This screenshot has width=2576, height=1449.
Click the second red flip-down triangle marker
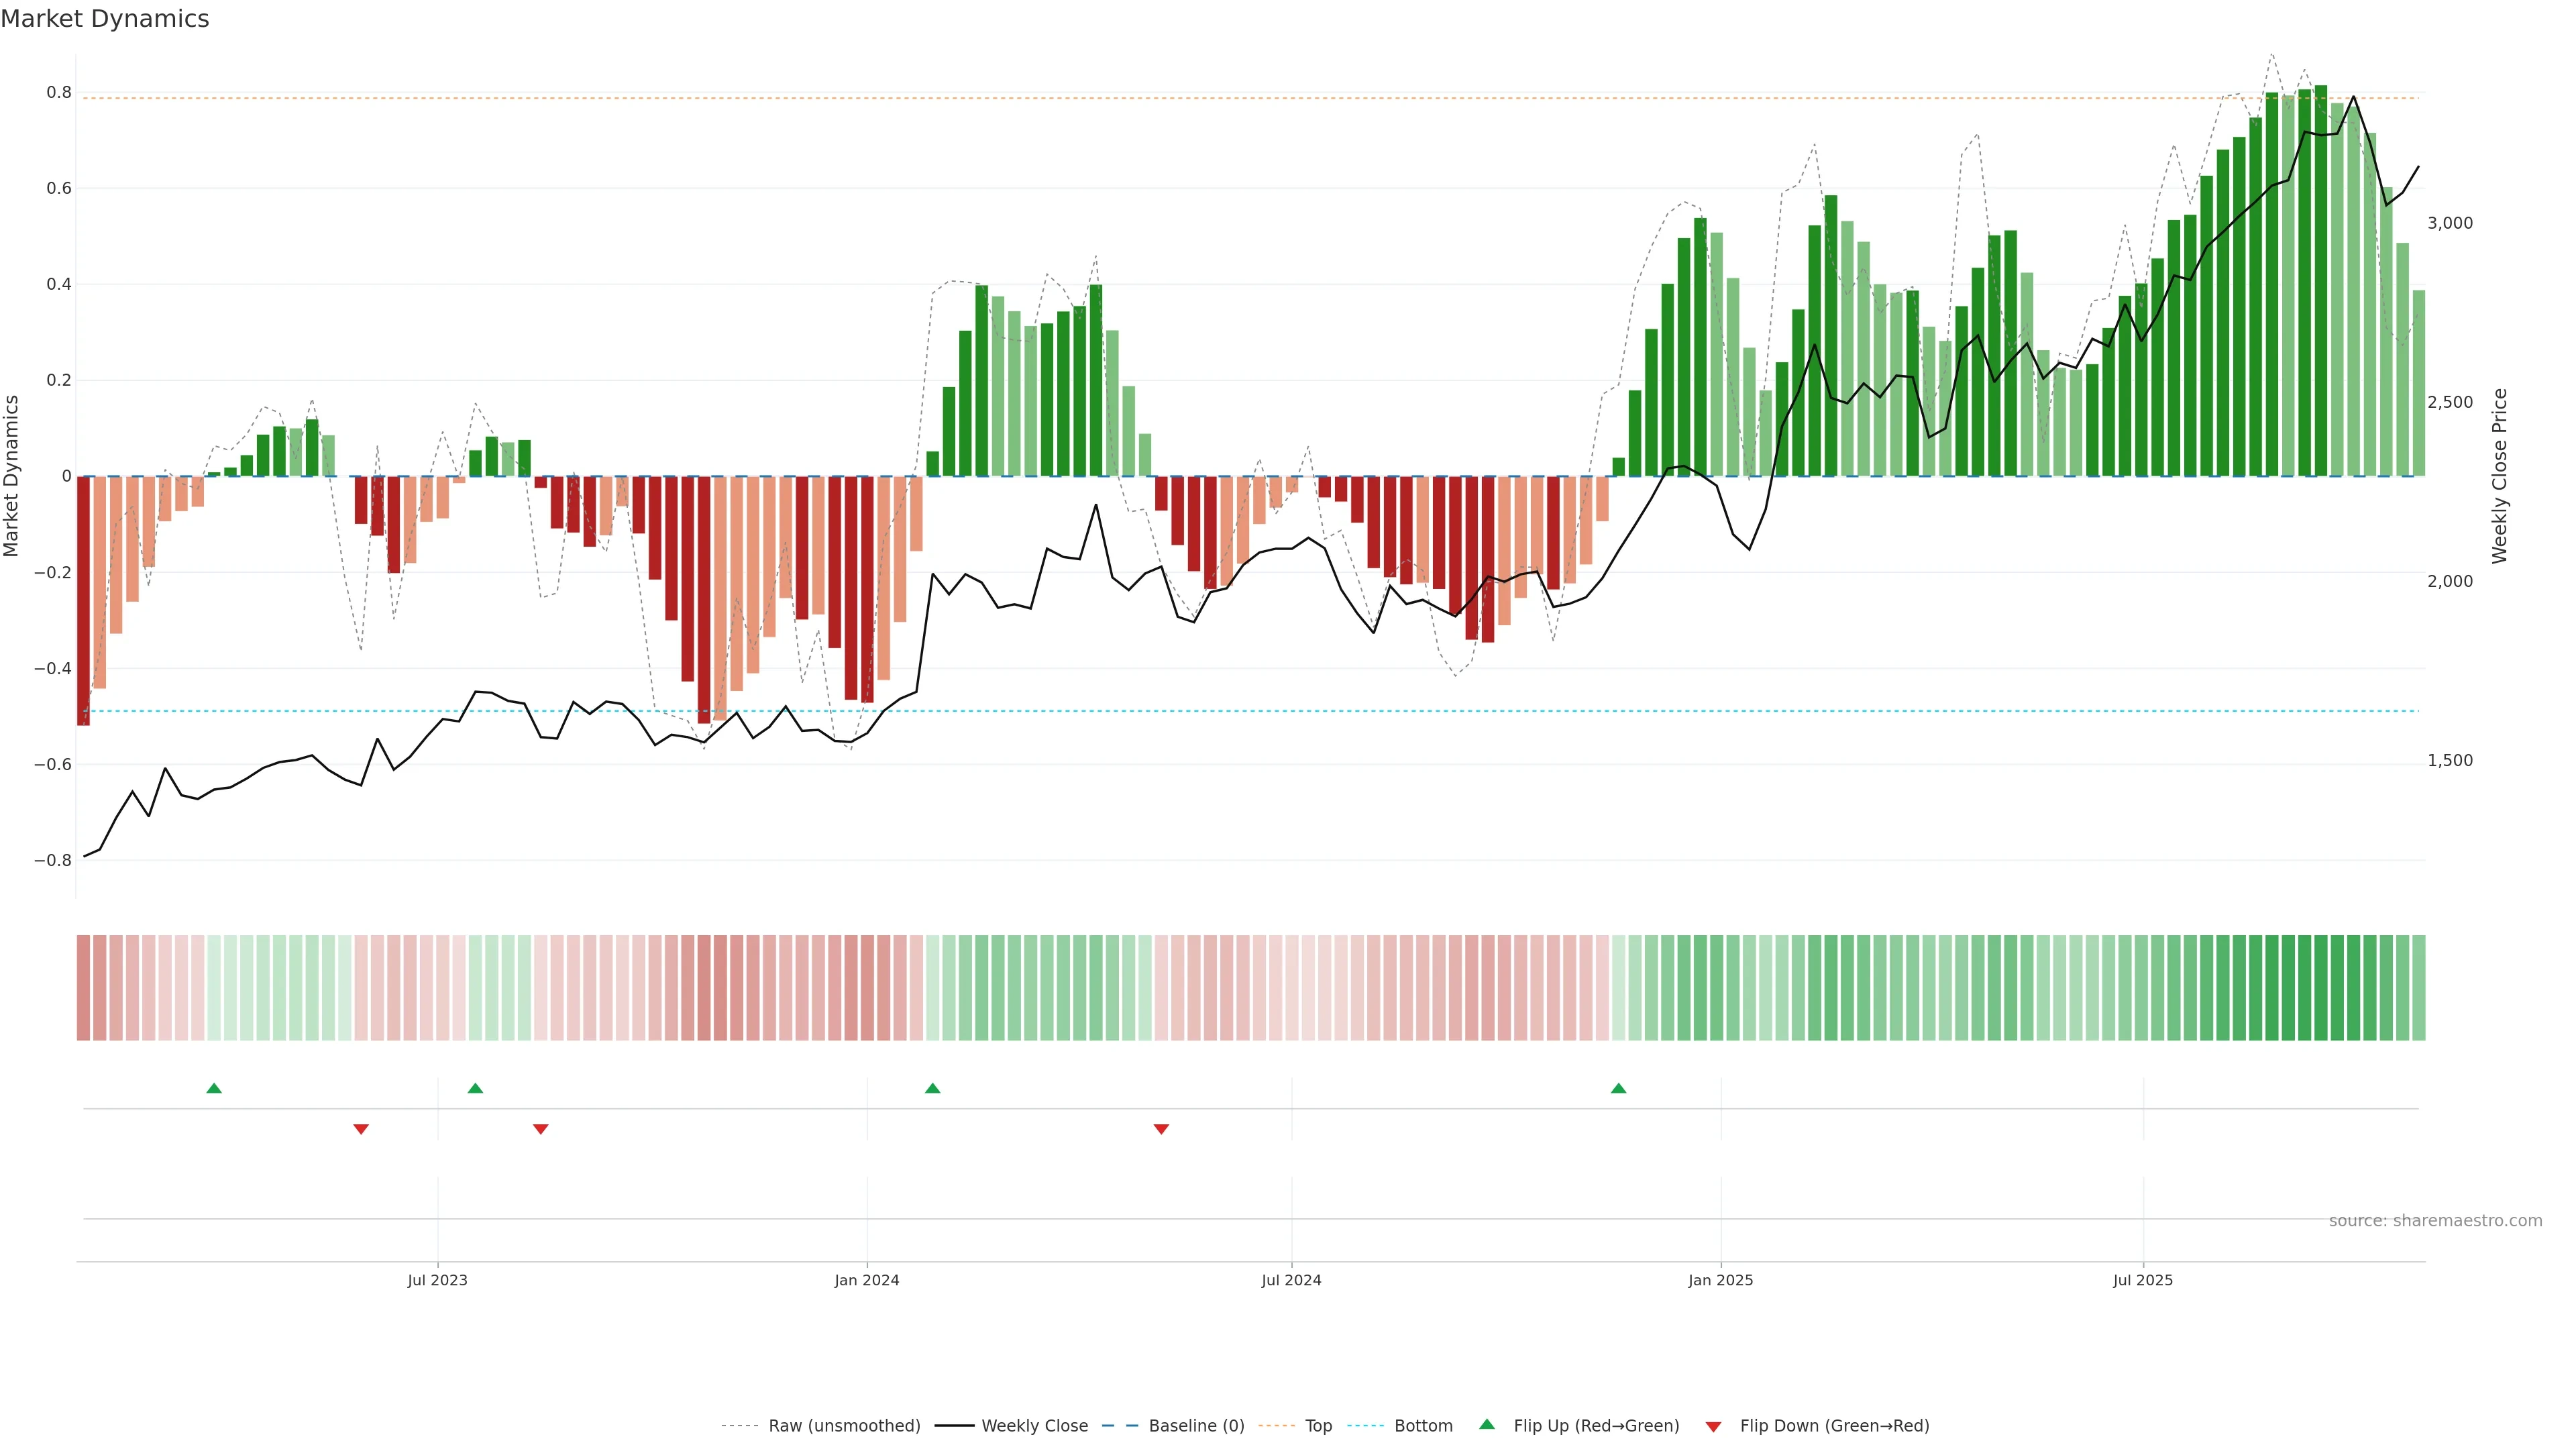540,1129
